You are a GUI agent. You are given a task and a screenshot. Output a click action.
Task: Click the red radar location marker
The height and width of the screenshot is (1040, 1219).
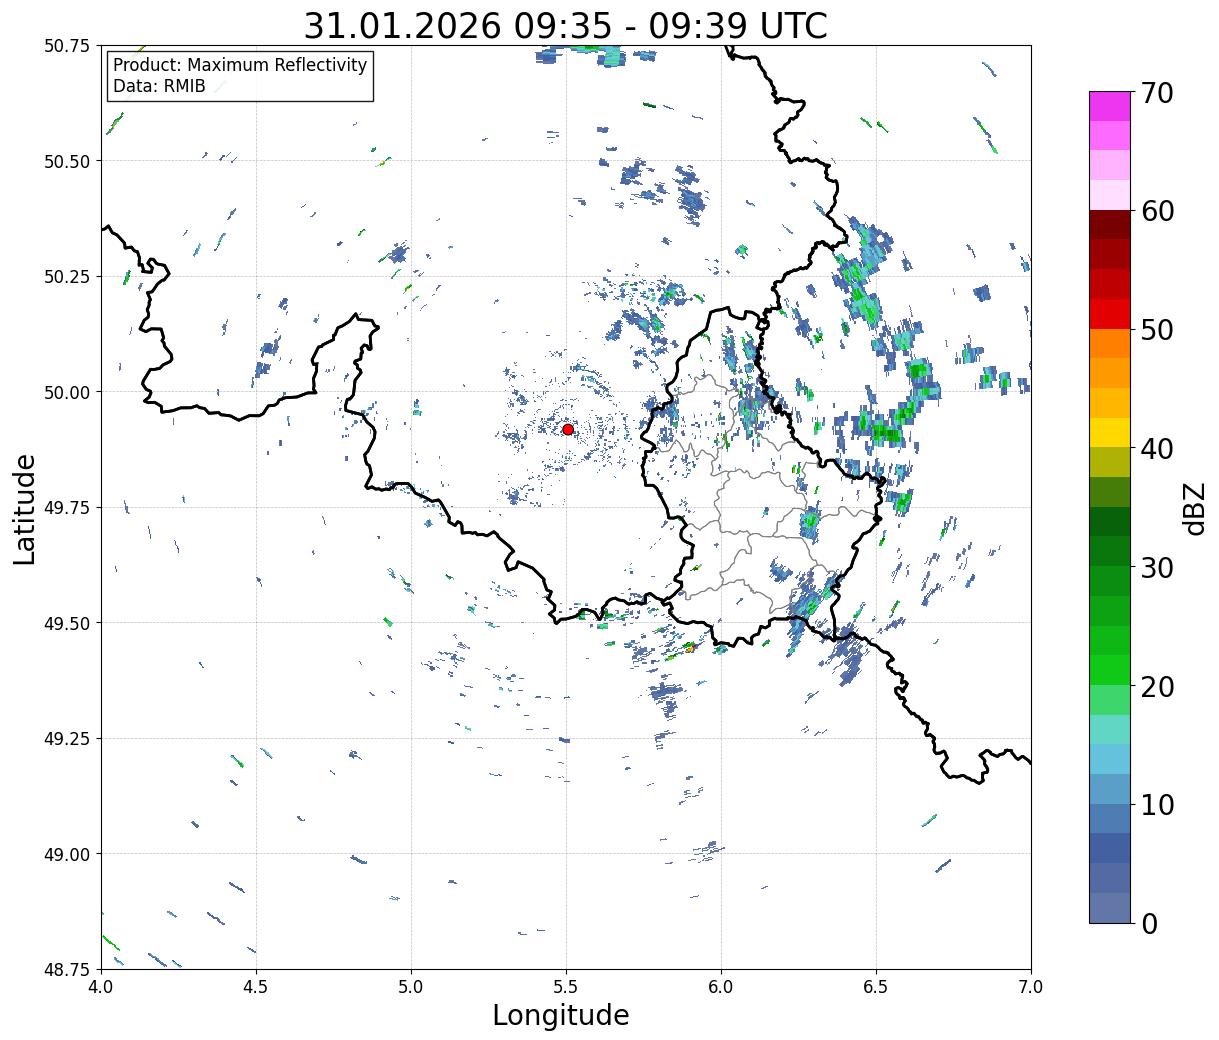coord(568,429)
